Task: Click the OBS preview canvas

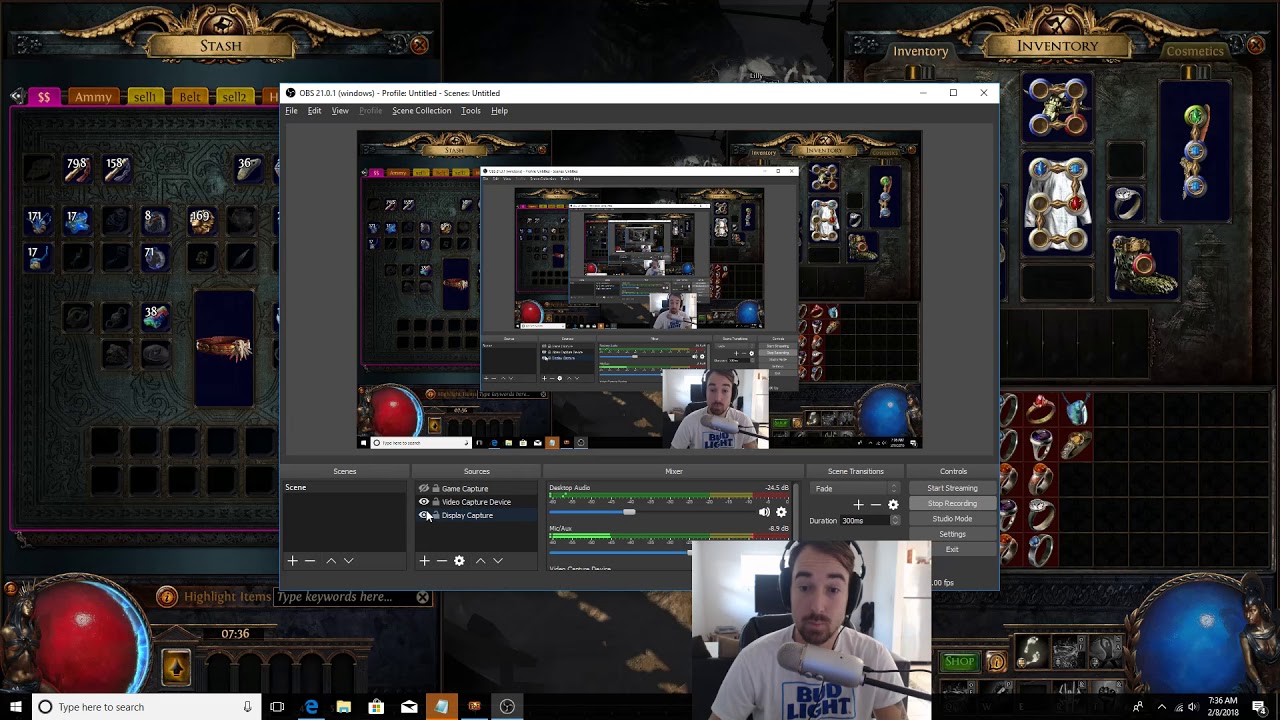Action: click(639, 290)
